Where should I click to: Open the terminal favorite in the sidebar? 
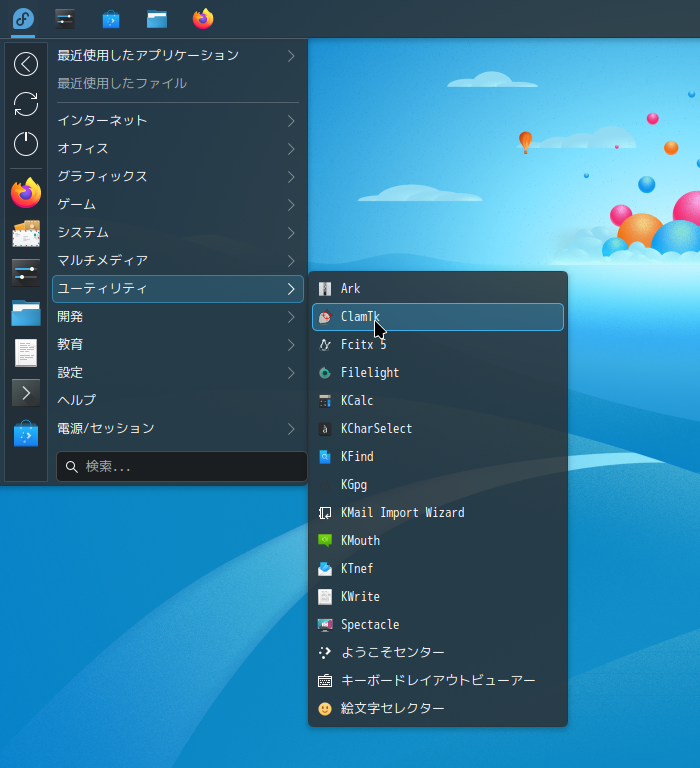[26, 393]
